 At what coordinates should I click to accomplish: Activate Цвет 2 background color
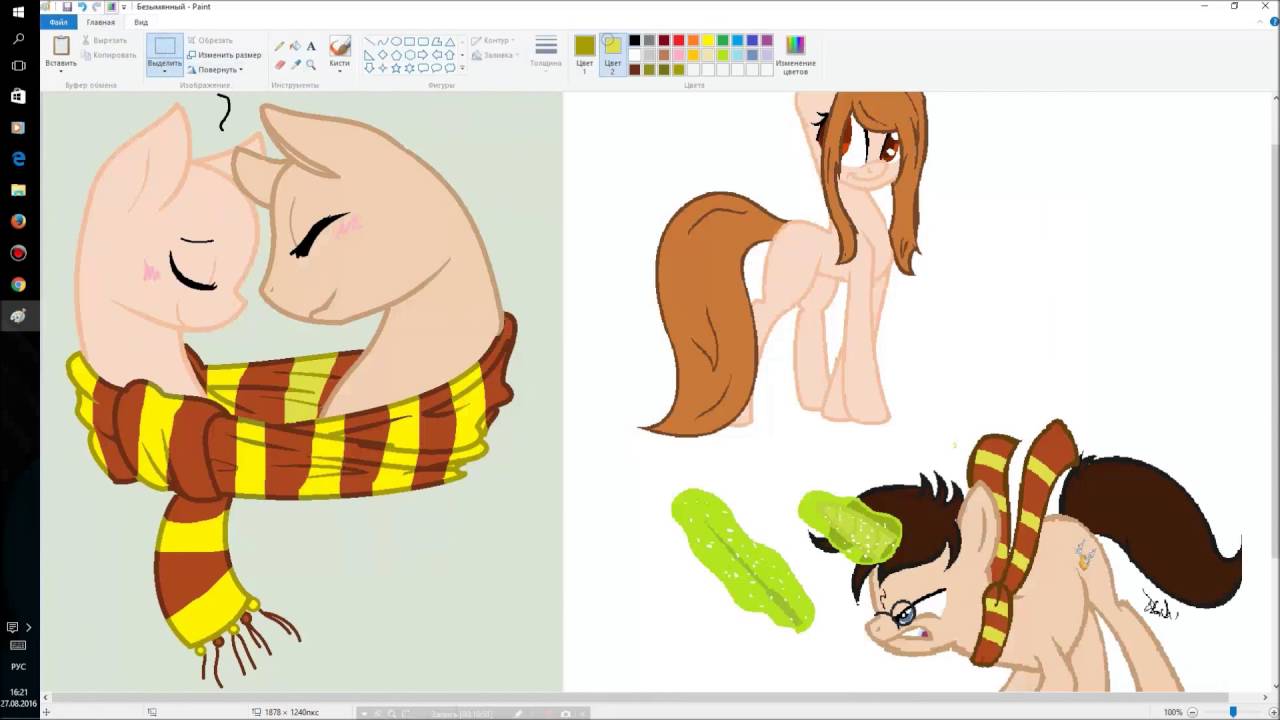point(612,55)
